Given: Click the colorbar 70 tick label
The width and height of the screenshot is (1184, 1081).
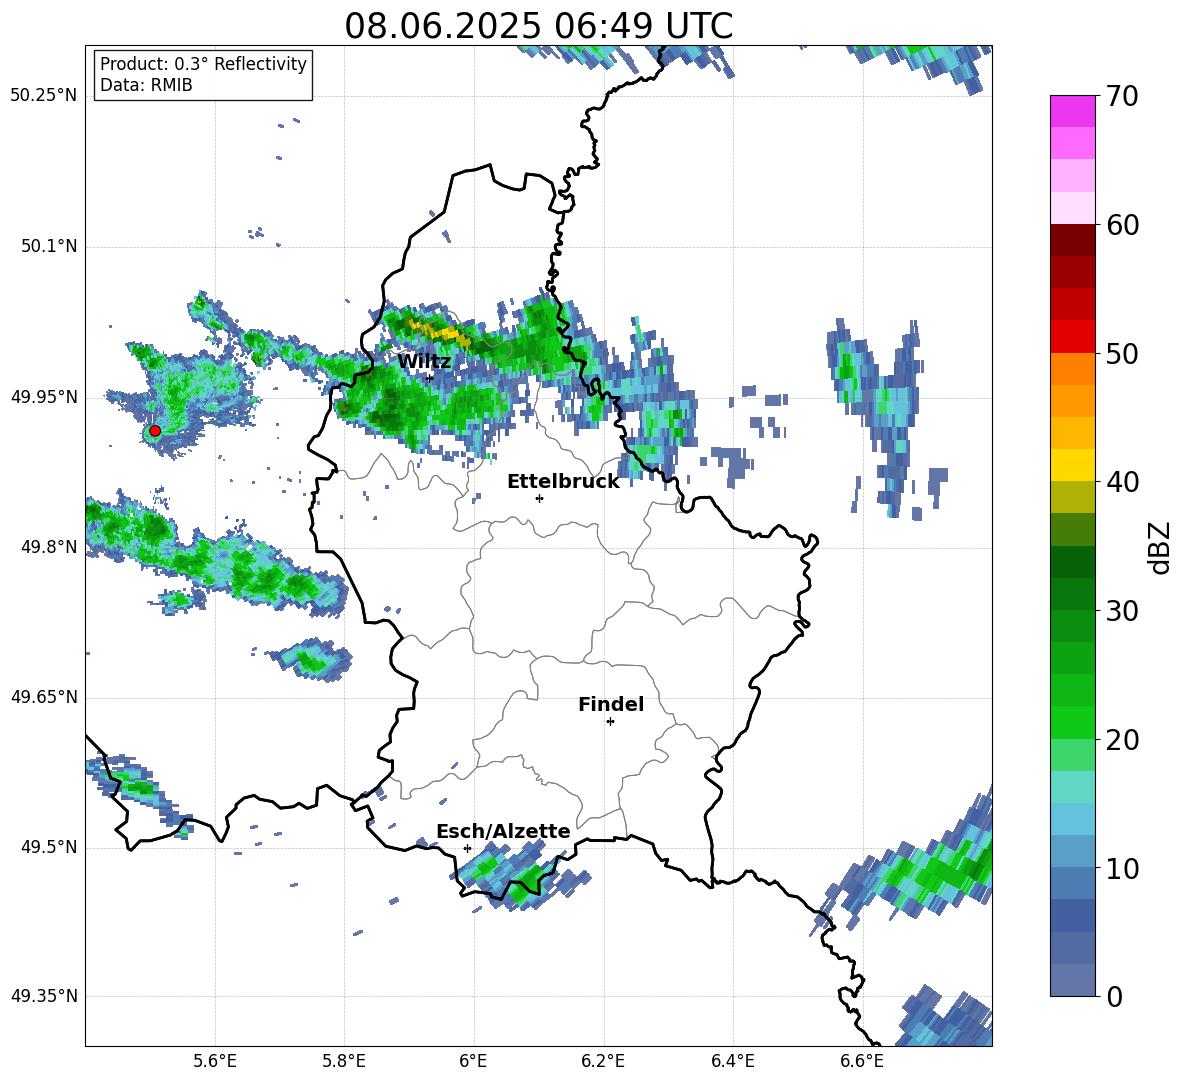Looking at the screenshot, I should click(1122, 96).
